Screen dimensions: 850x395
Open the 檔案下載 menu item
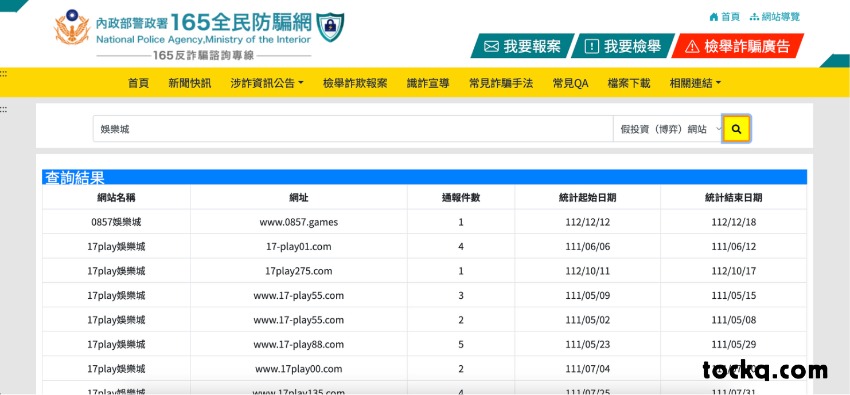629,83
